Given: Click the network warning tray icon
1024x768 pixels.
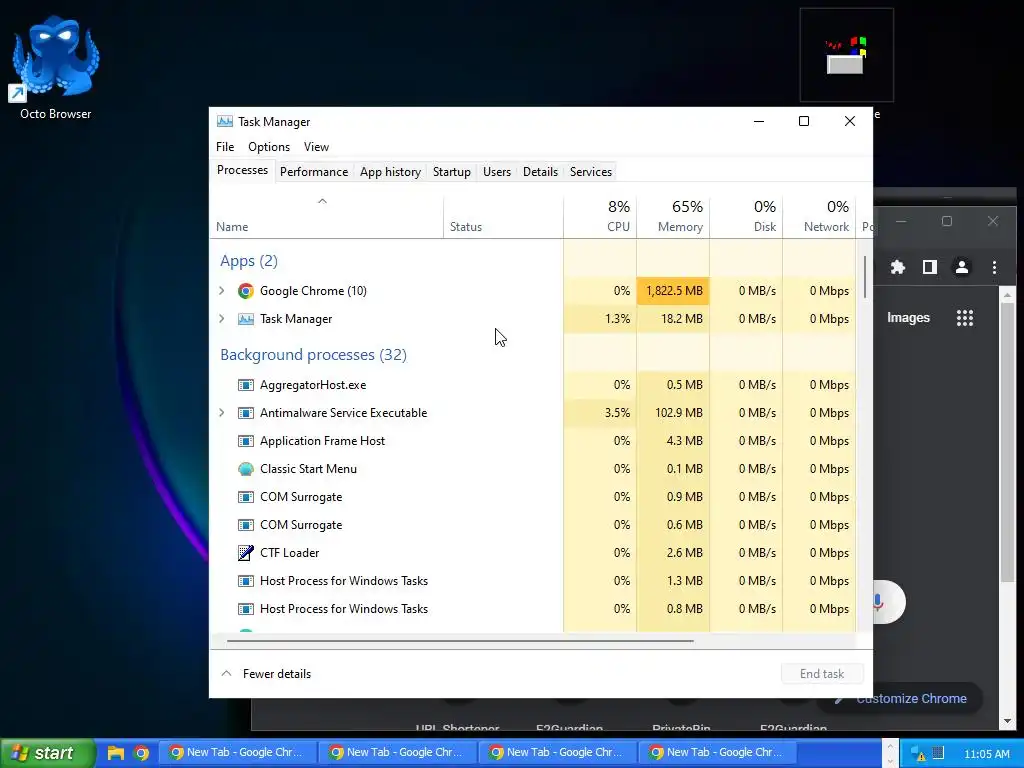Looking at the screenshot, I should [x=918, y=754].
